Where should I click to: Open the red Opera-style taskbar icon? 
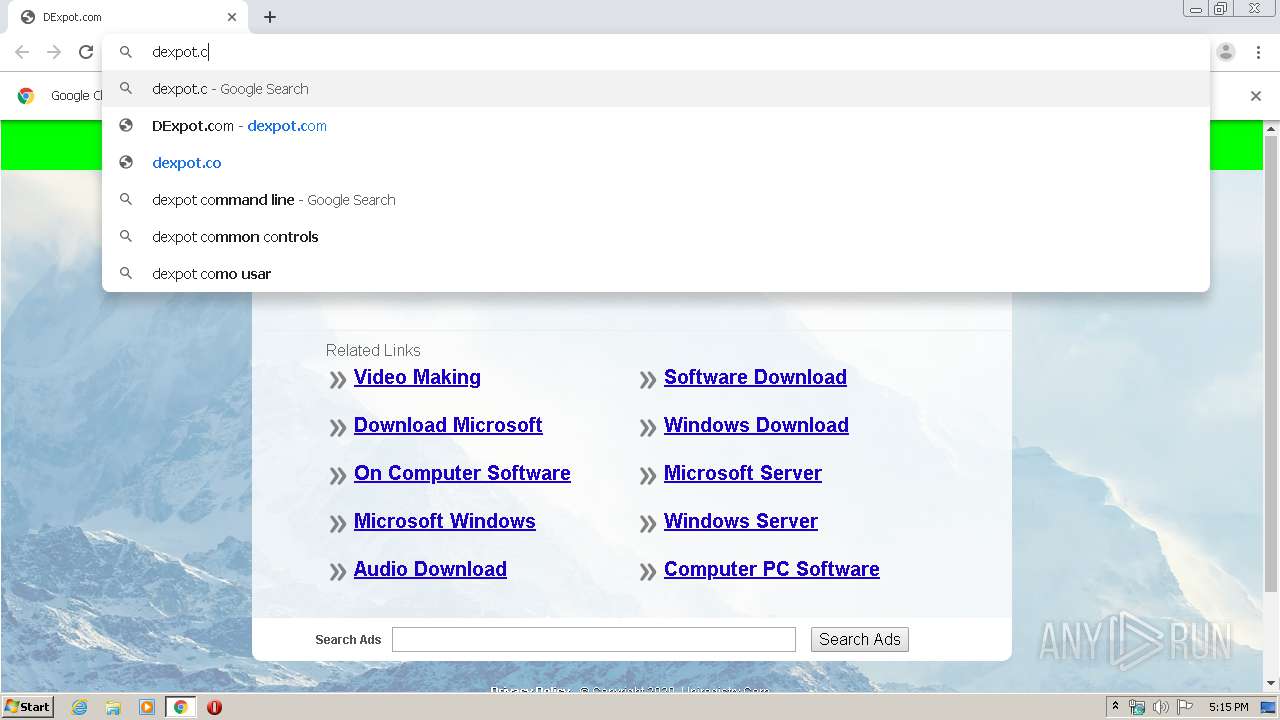[x=214, y=707]
